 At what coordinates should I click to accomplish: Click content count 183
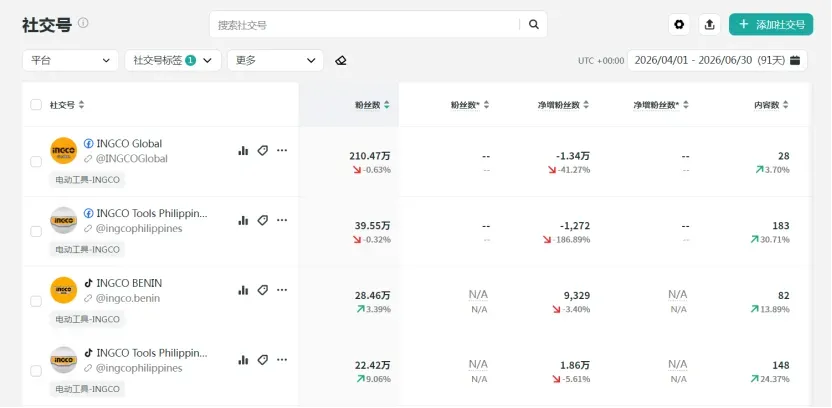click(x=781, y=225)
